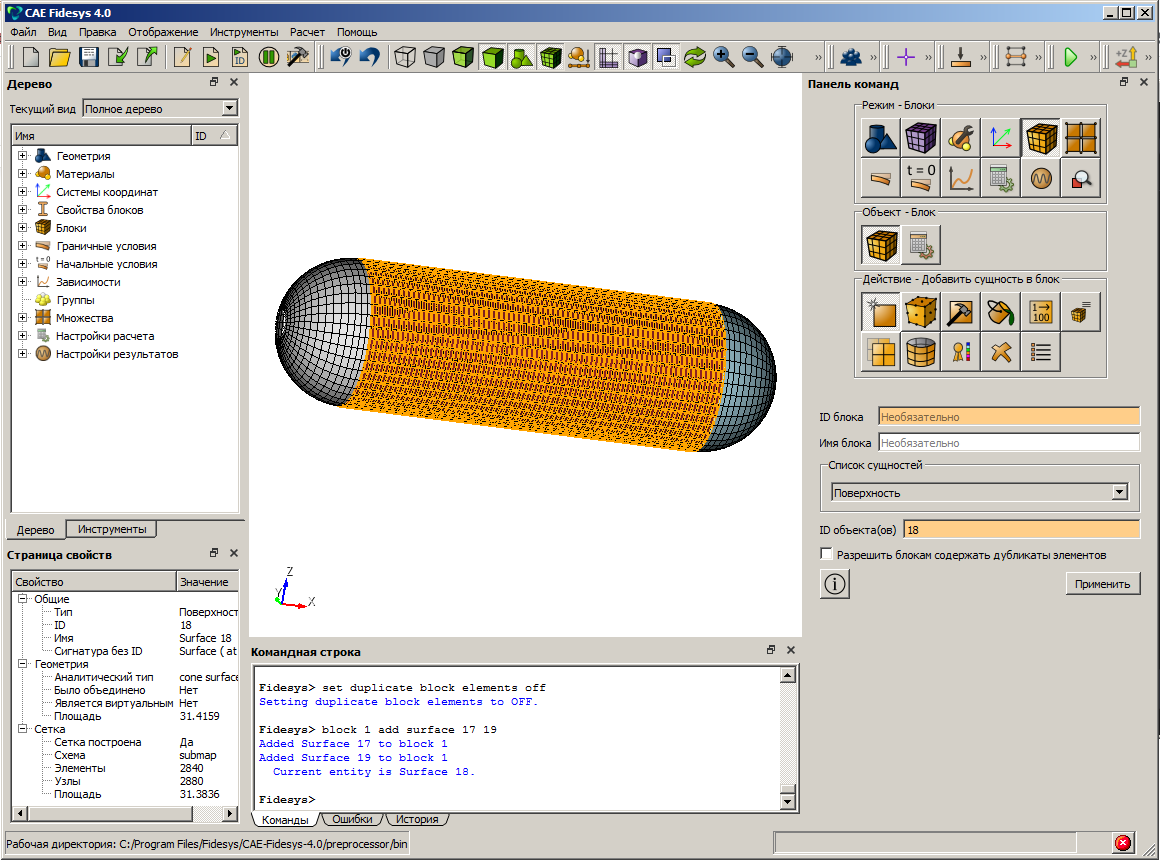Viewport: 1160px width, 860px height.
Task: Click the ID блока input field
Action: pos(1009,417)
